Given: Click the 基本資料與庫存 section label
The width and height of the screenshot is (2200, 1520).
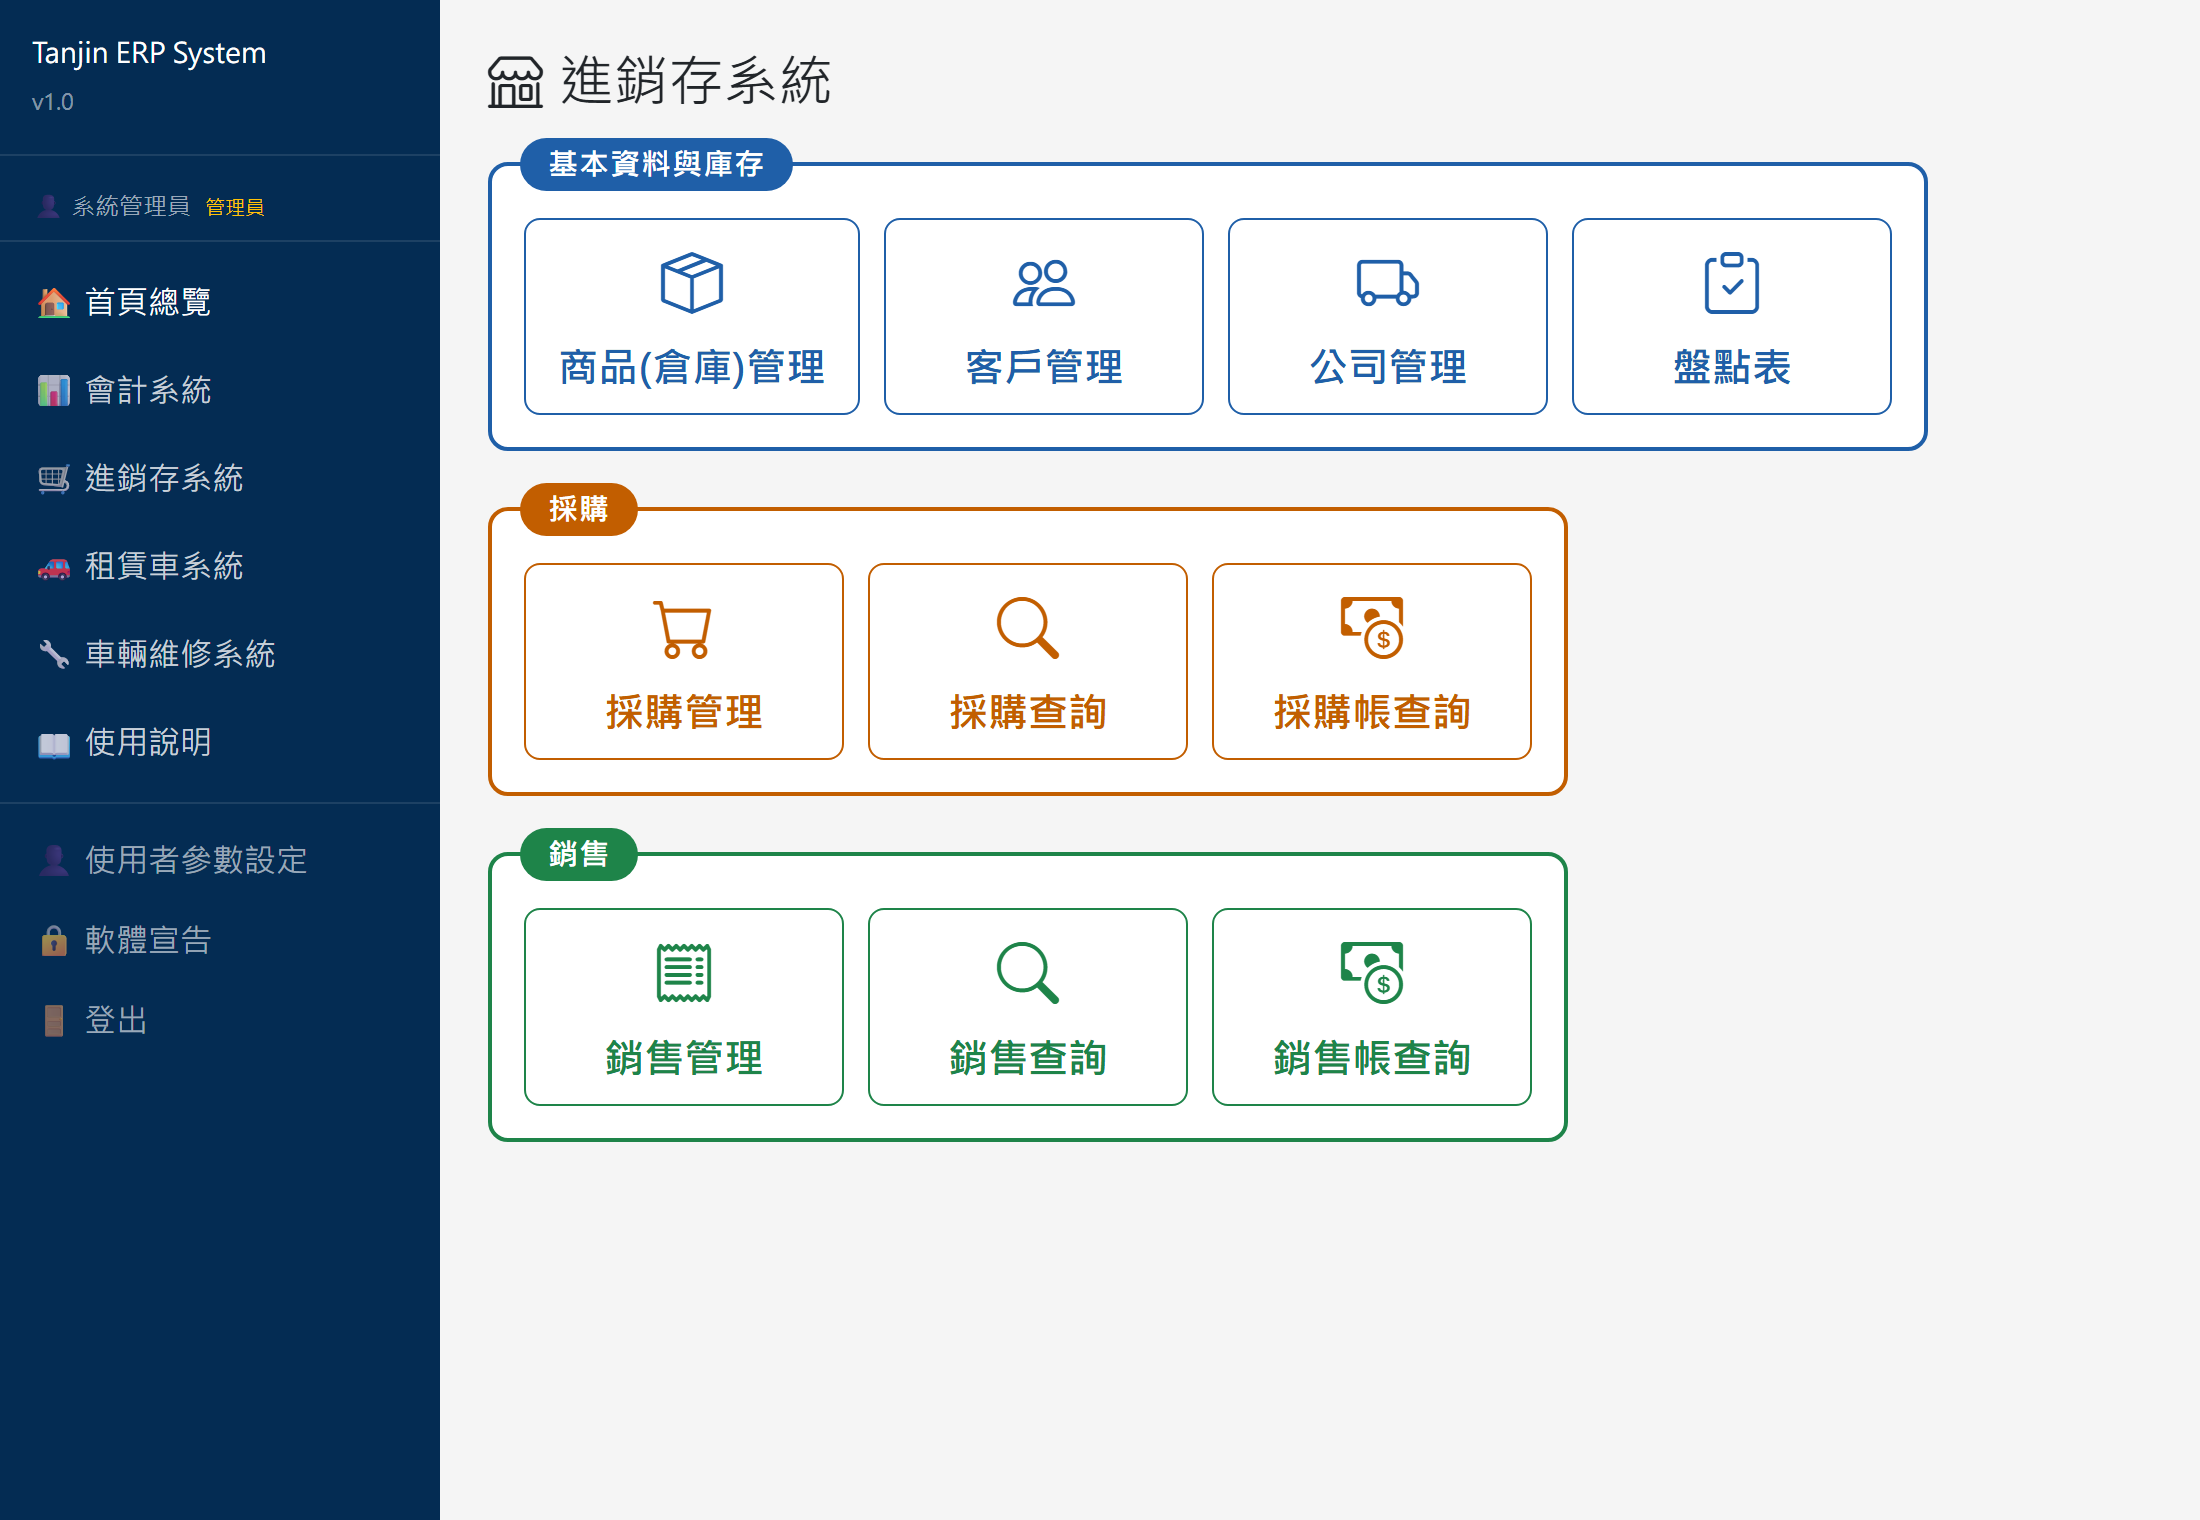Looking at the screenshot, I should pos(656,164).
